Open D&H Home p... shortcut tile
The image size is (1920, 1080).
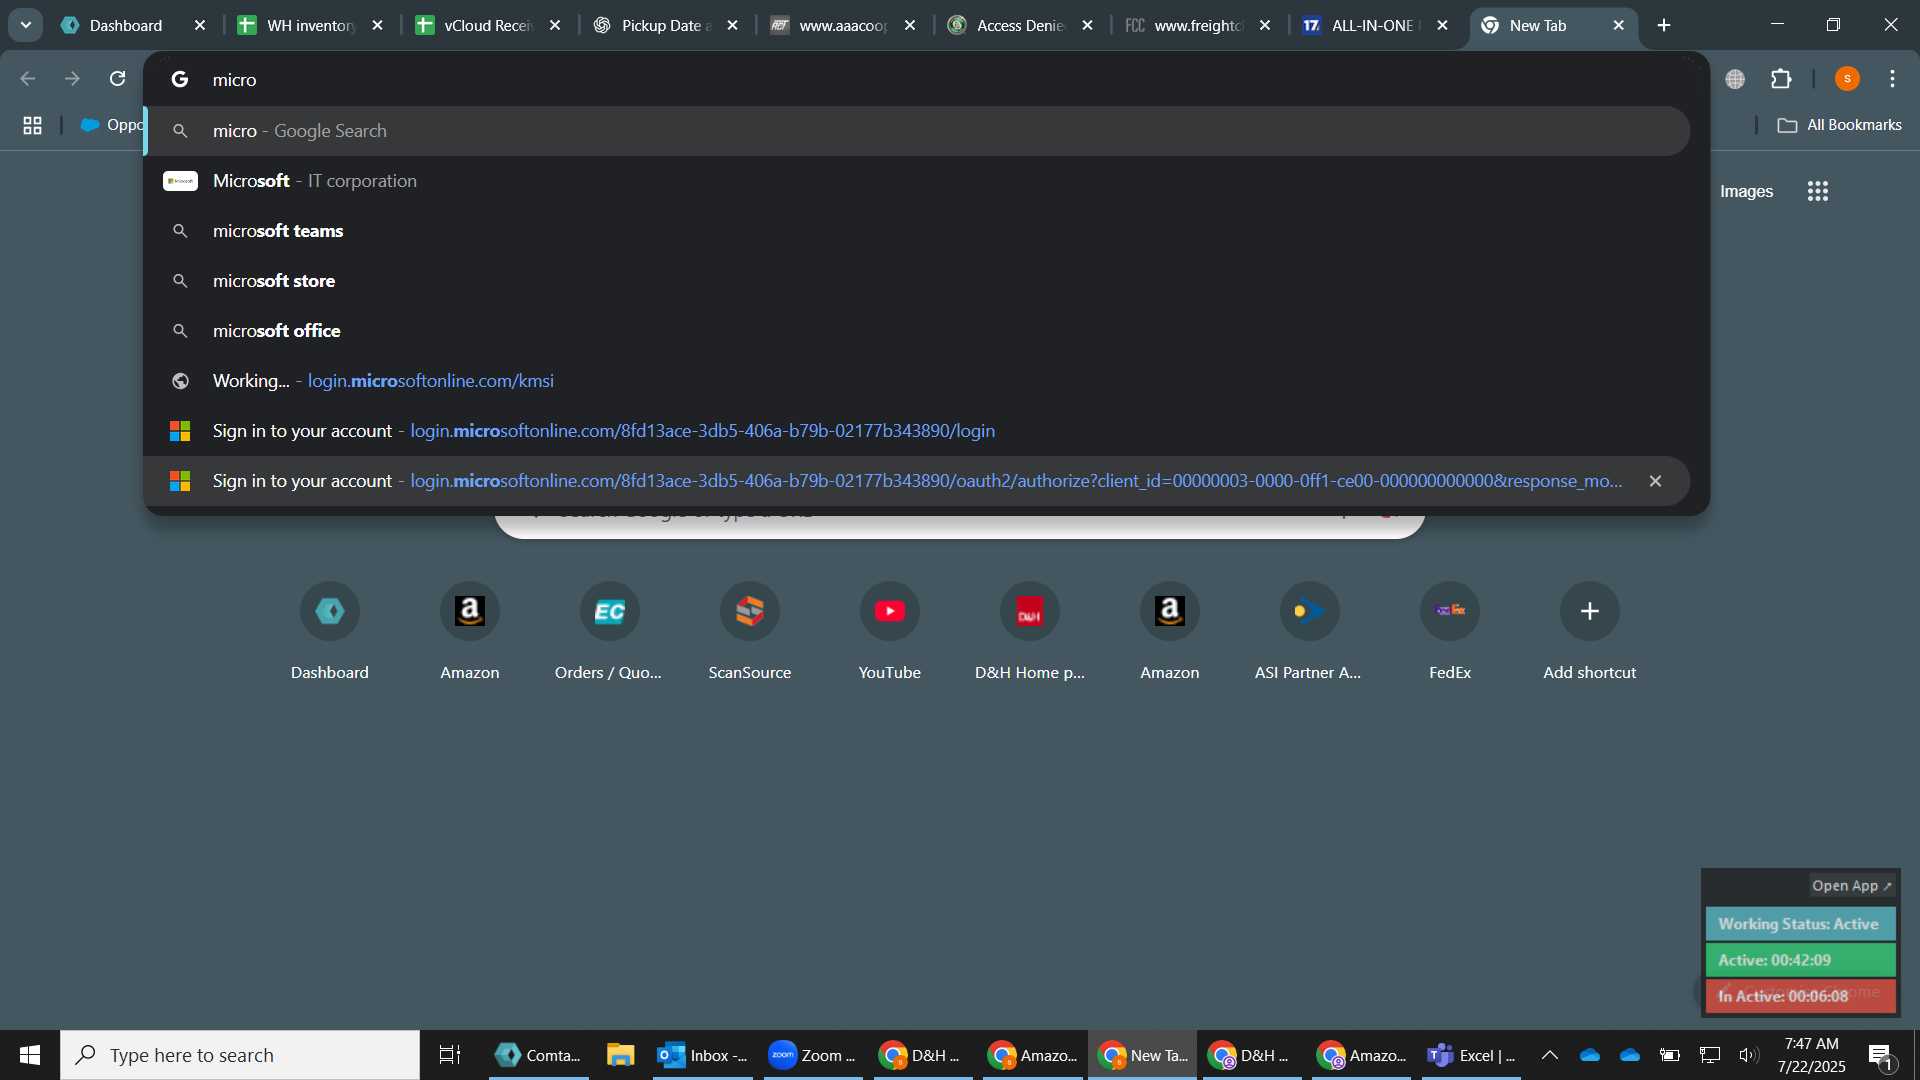tap(1030, 632)
